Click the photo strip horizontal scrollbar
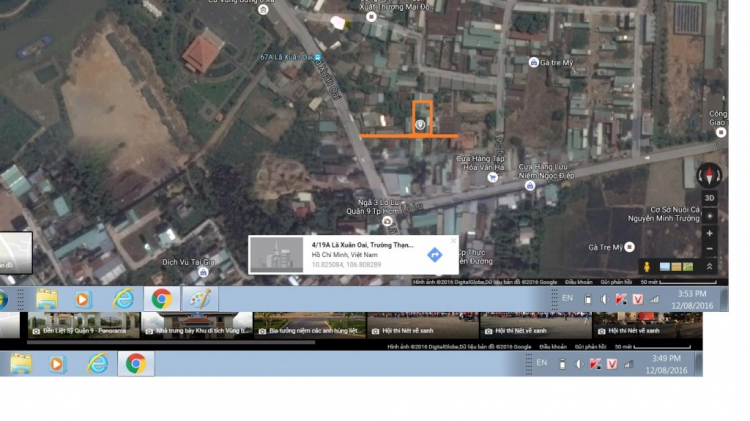This screenshot has width=750, height=421. pos(171,342)
